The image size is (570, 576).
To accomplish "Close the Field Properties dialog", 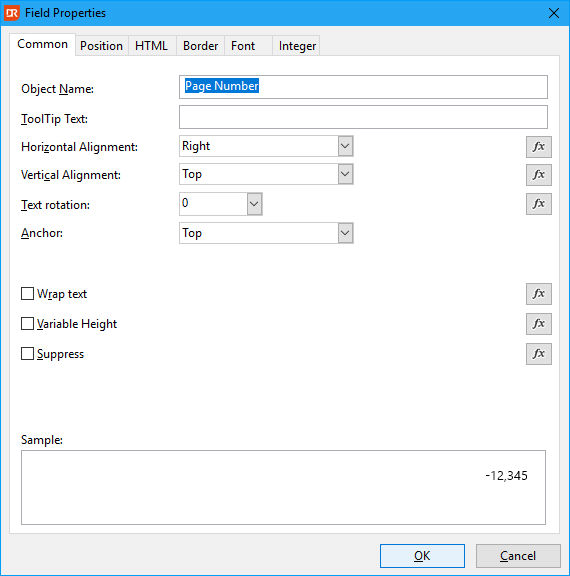I will 554,13.
